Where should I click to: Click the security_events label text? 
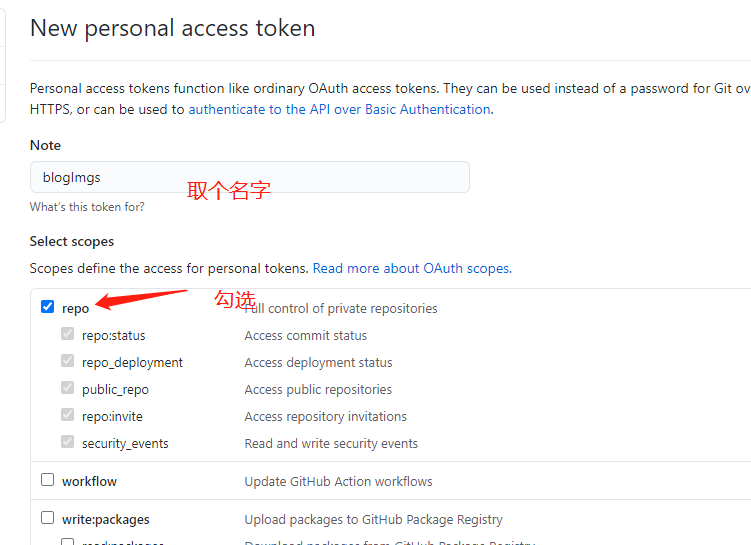click(125, 444)
